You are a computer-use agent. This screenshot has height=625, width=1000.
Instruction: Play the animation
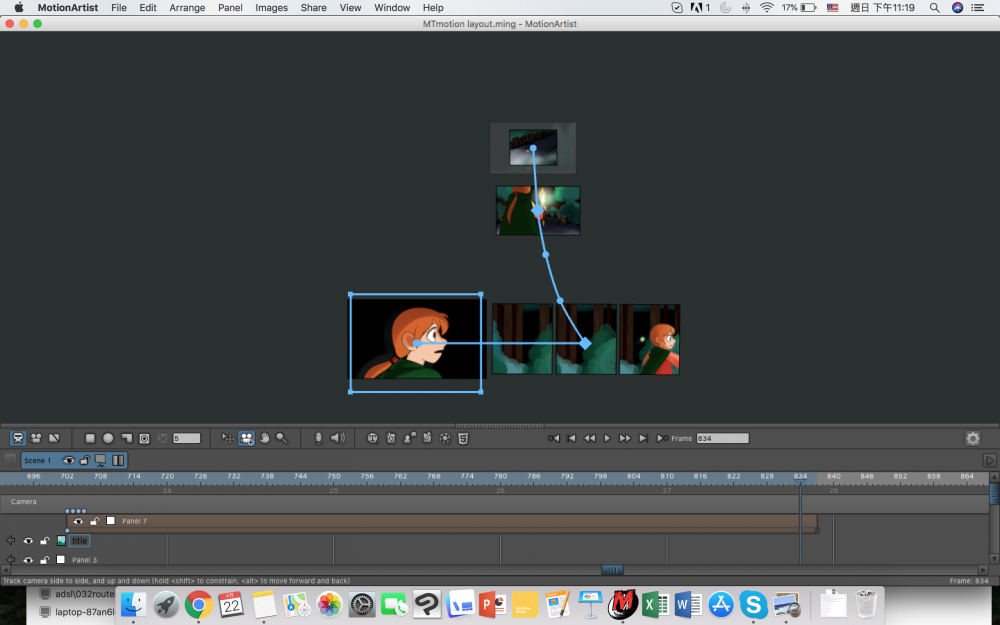[607, 438]
